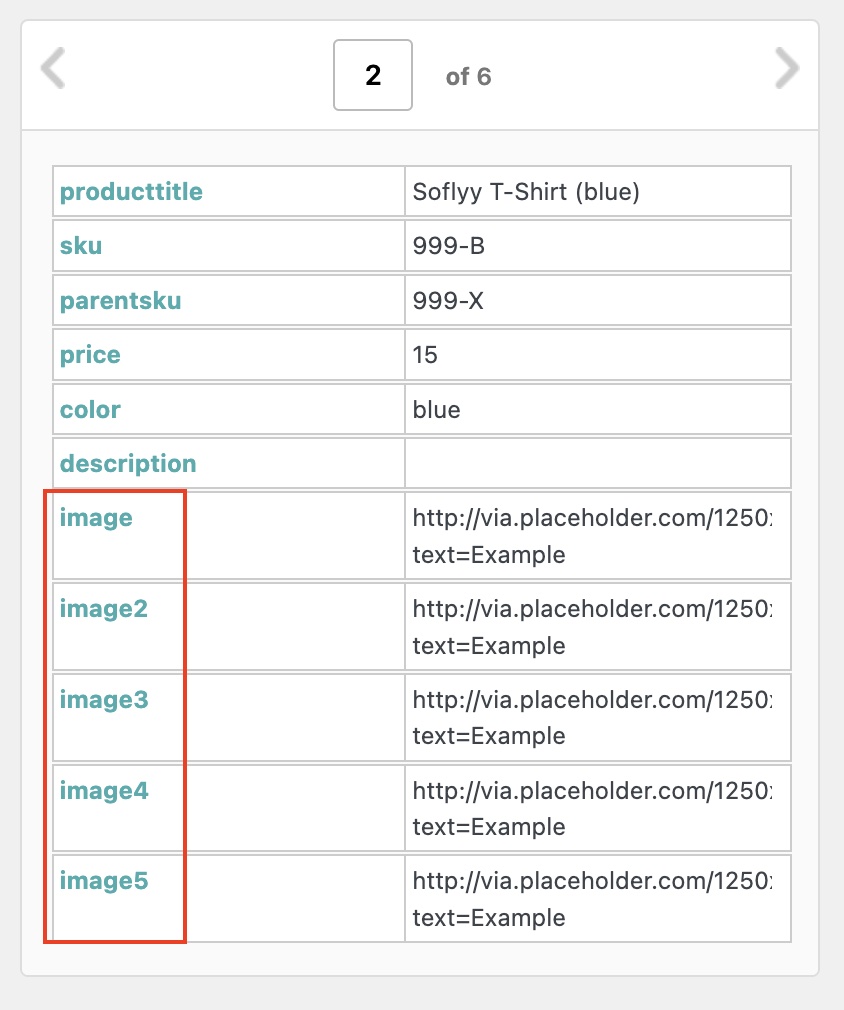Click the next page arrow
Screen dimensions: 844x1010
pos(787,69)
